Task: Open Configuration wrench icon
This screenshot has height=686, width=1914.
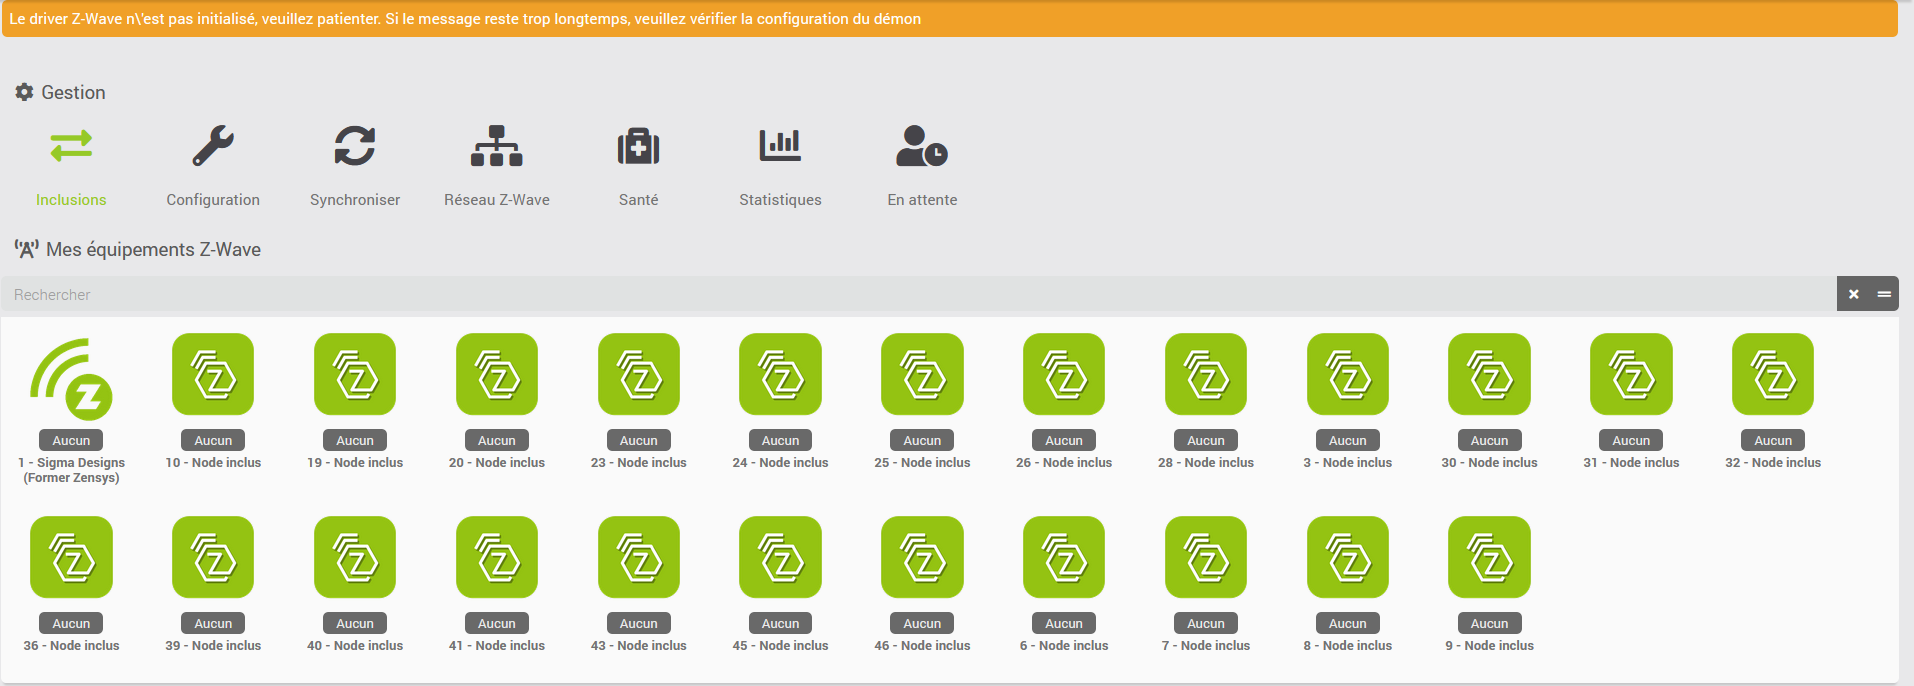Action: coord(213,147)
